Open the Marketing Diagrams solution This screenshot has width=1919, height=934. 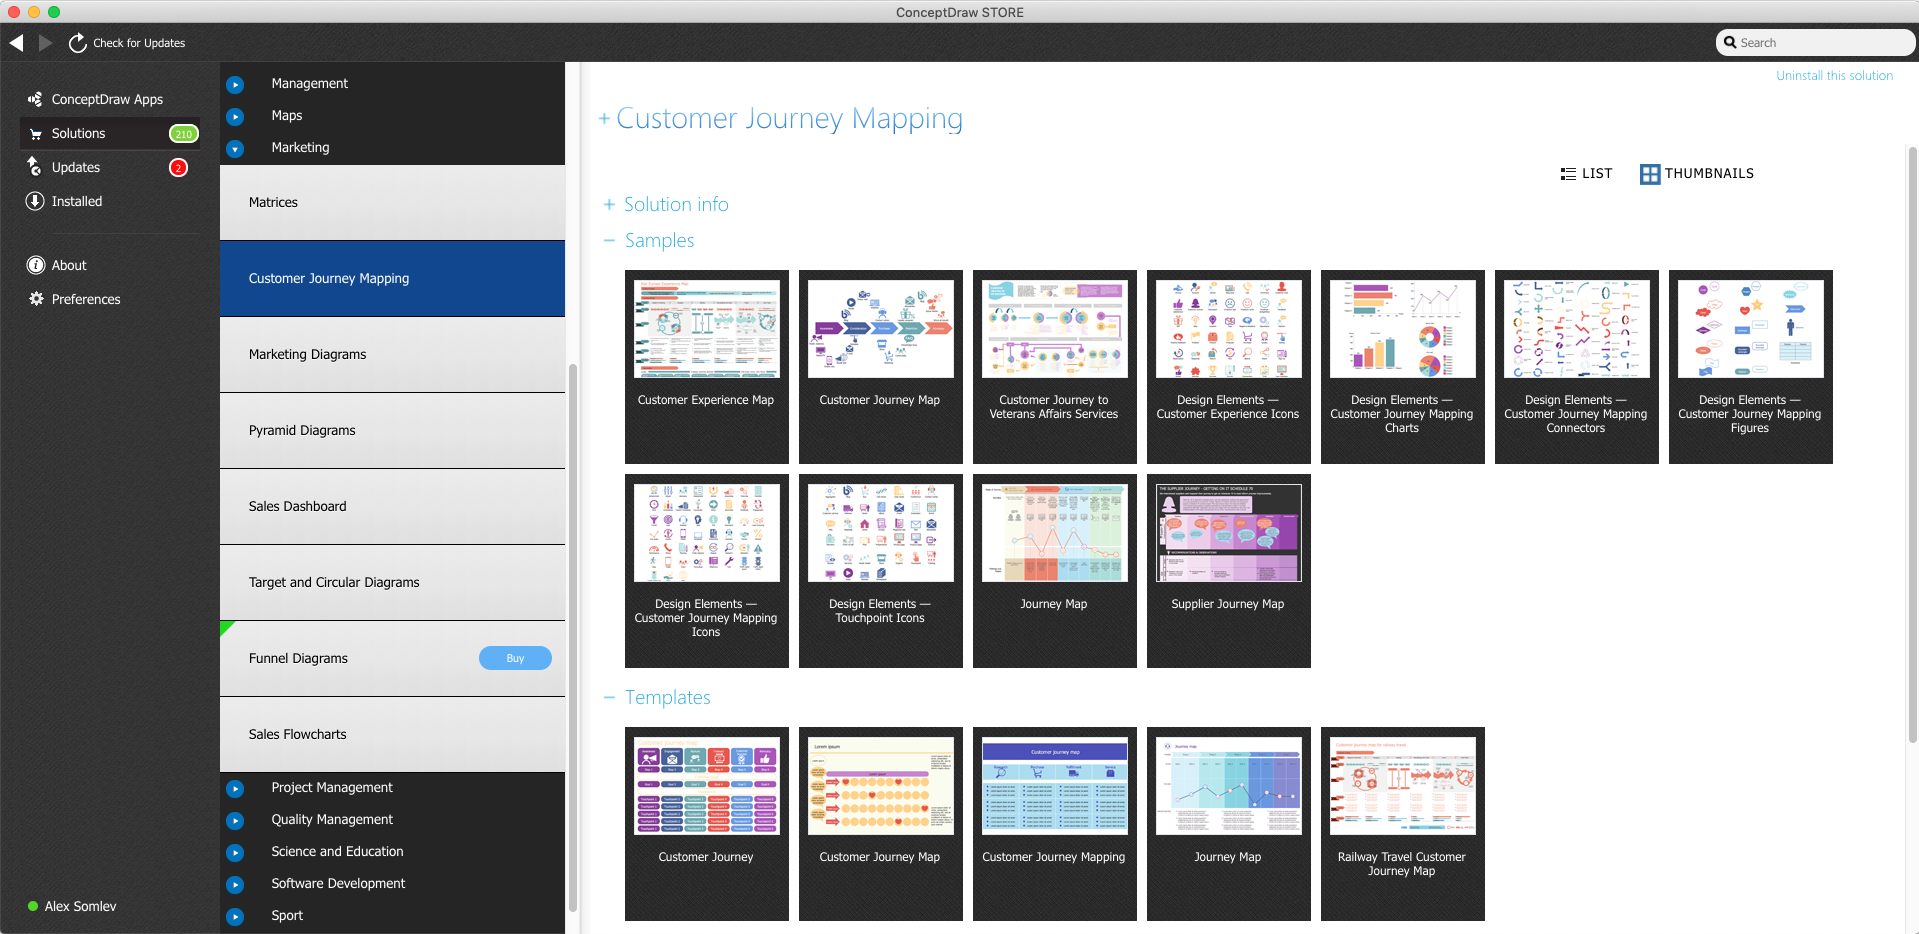[x=392, y=354]
